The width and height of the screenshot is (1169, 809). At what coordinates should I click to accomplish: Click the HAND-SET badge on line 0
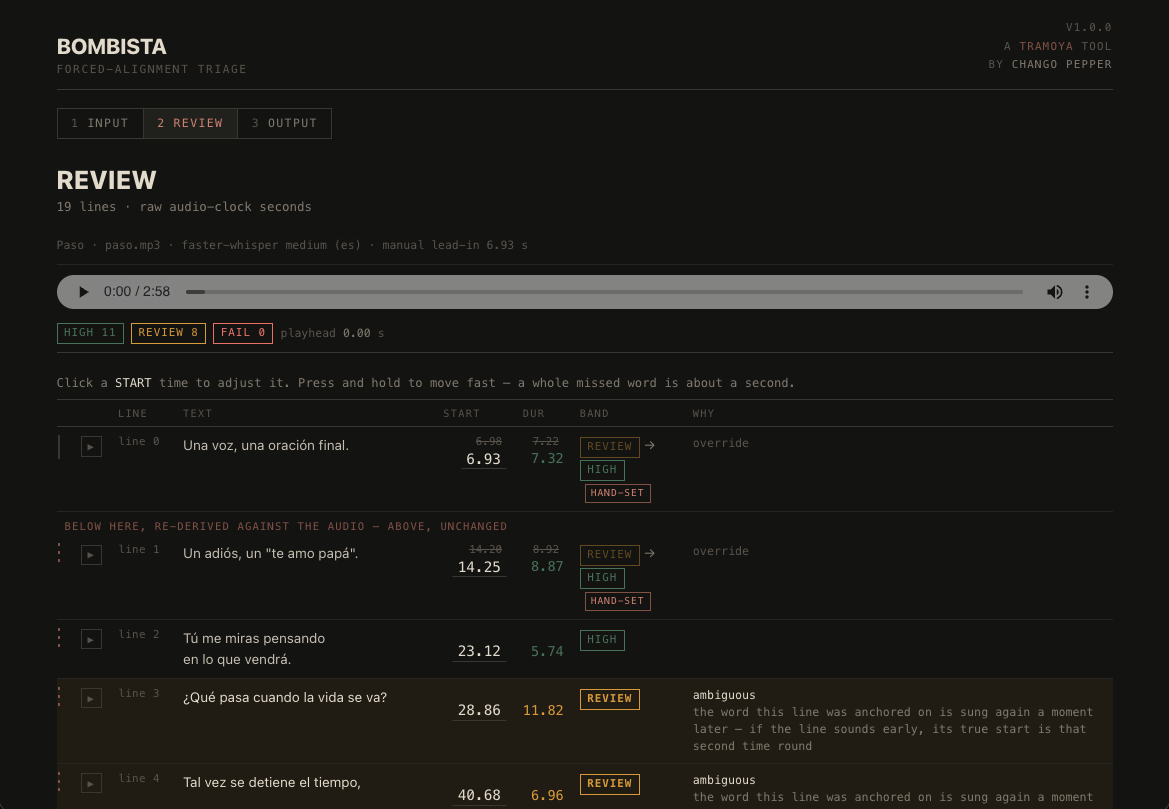point(617,493)
